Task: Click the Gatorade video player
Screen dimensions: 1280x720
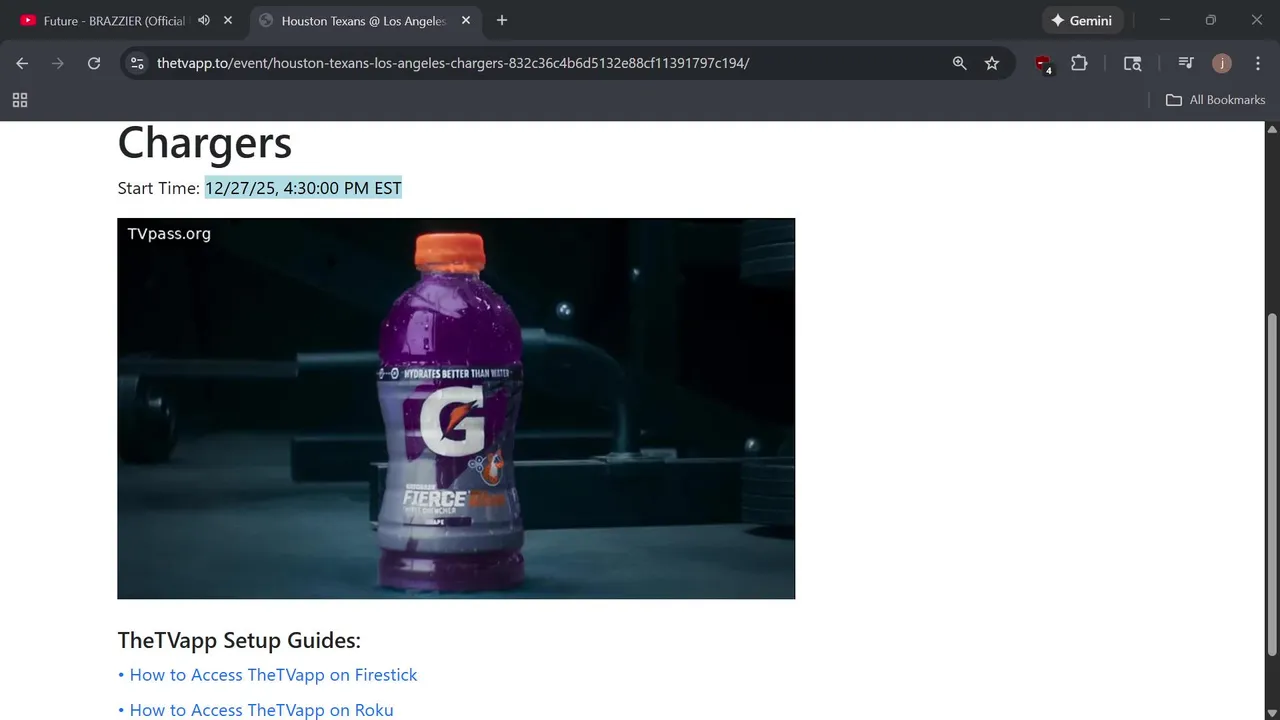Action: tap(456, 408)
